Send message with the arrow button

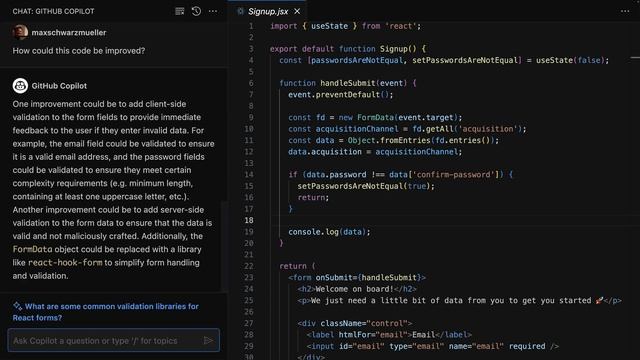pos(208,340)
